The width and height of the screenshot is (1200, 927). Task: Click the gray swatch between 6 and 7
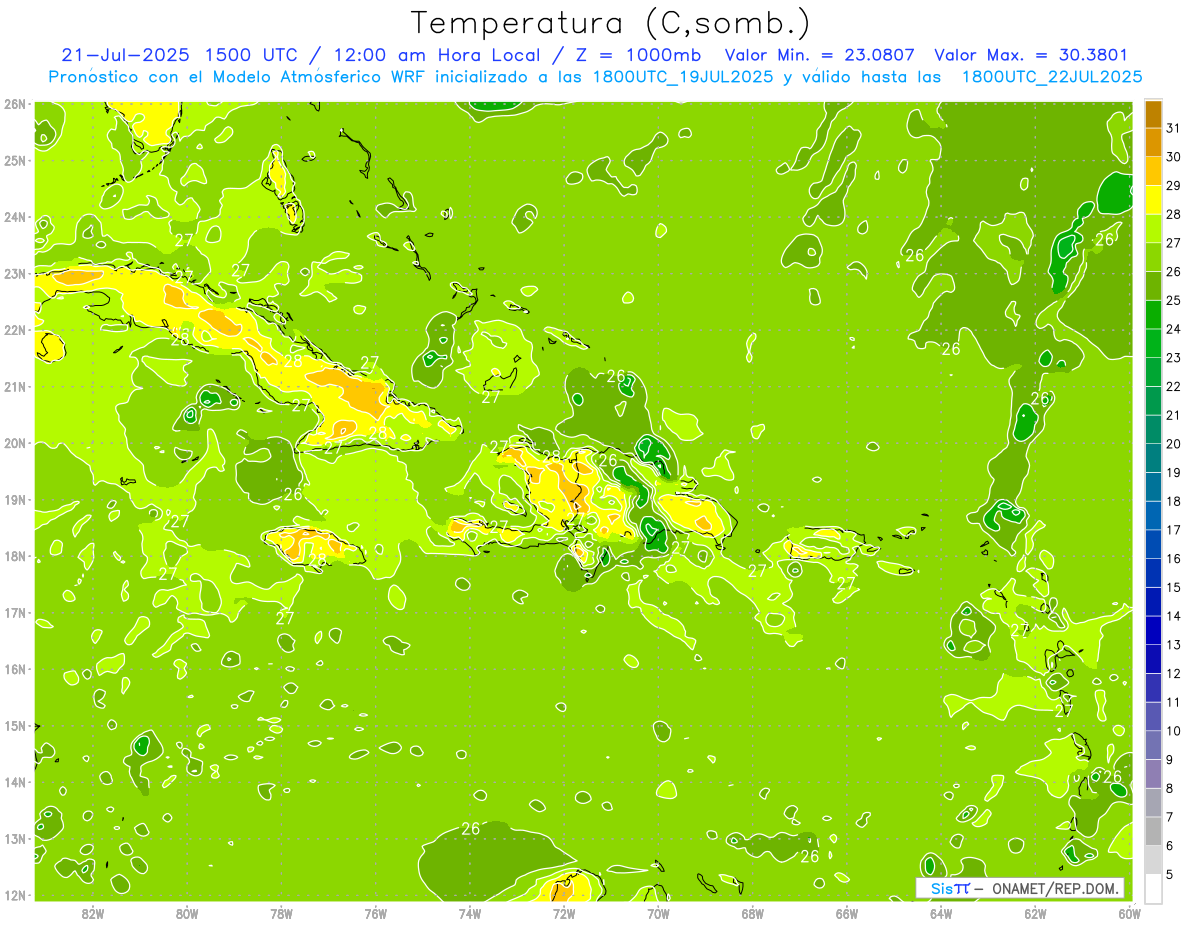(x=1153, y=832)
